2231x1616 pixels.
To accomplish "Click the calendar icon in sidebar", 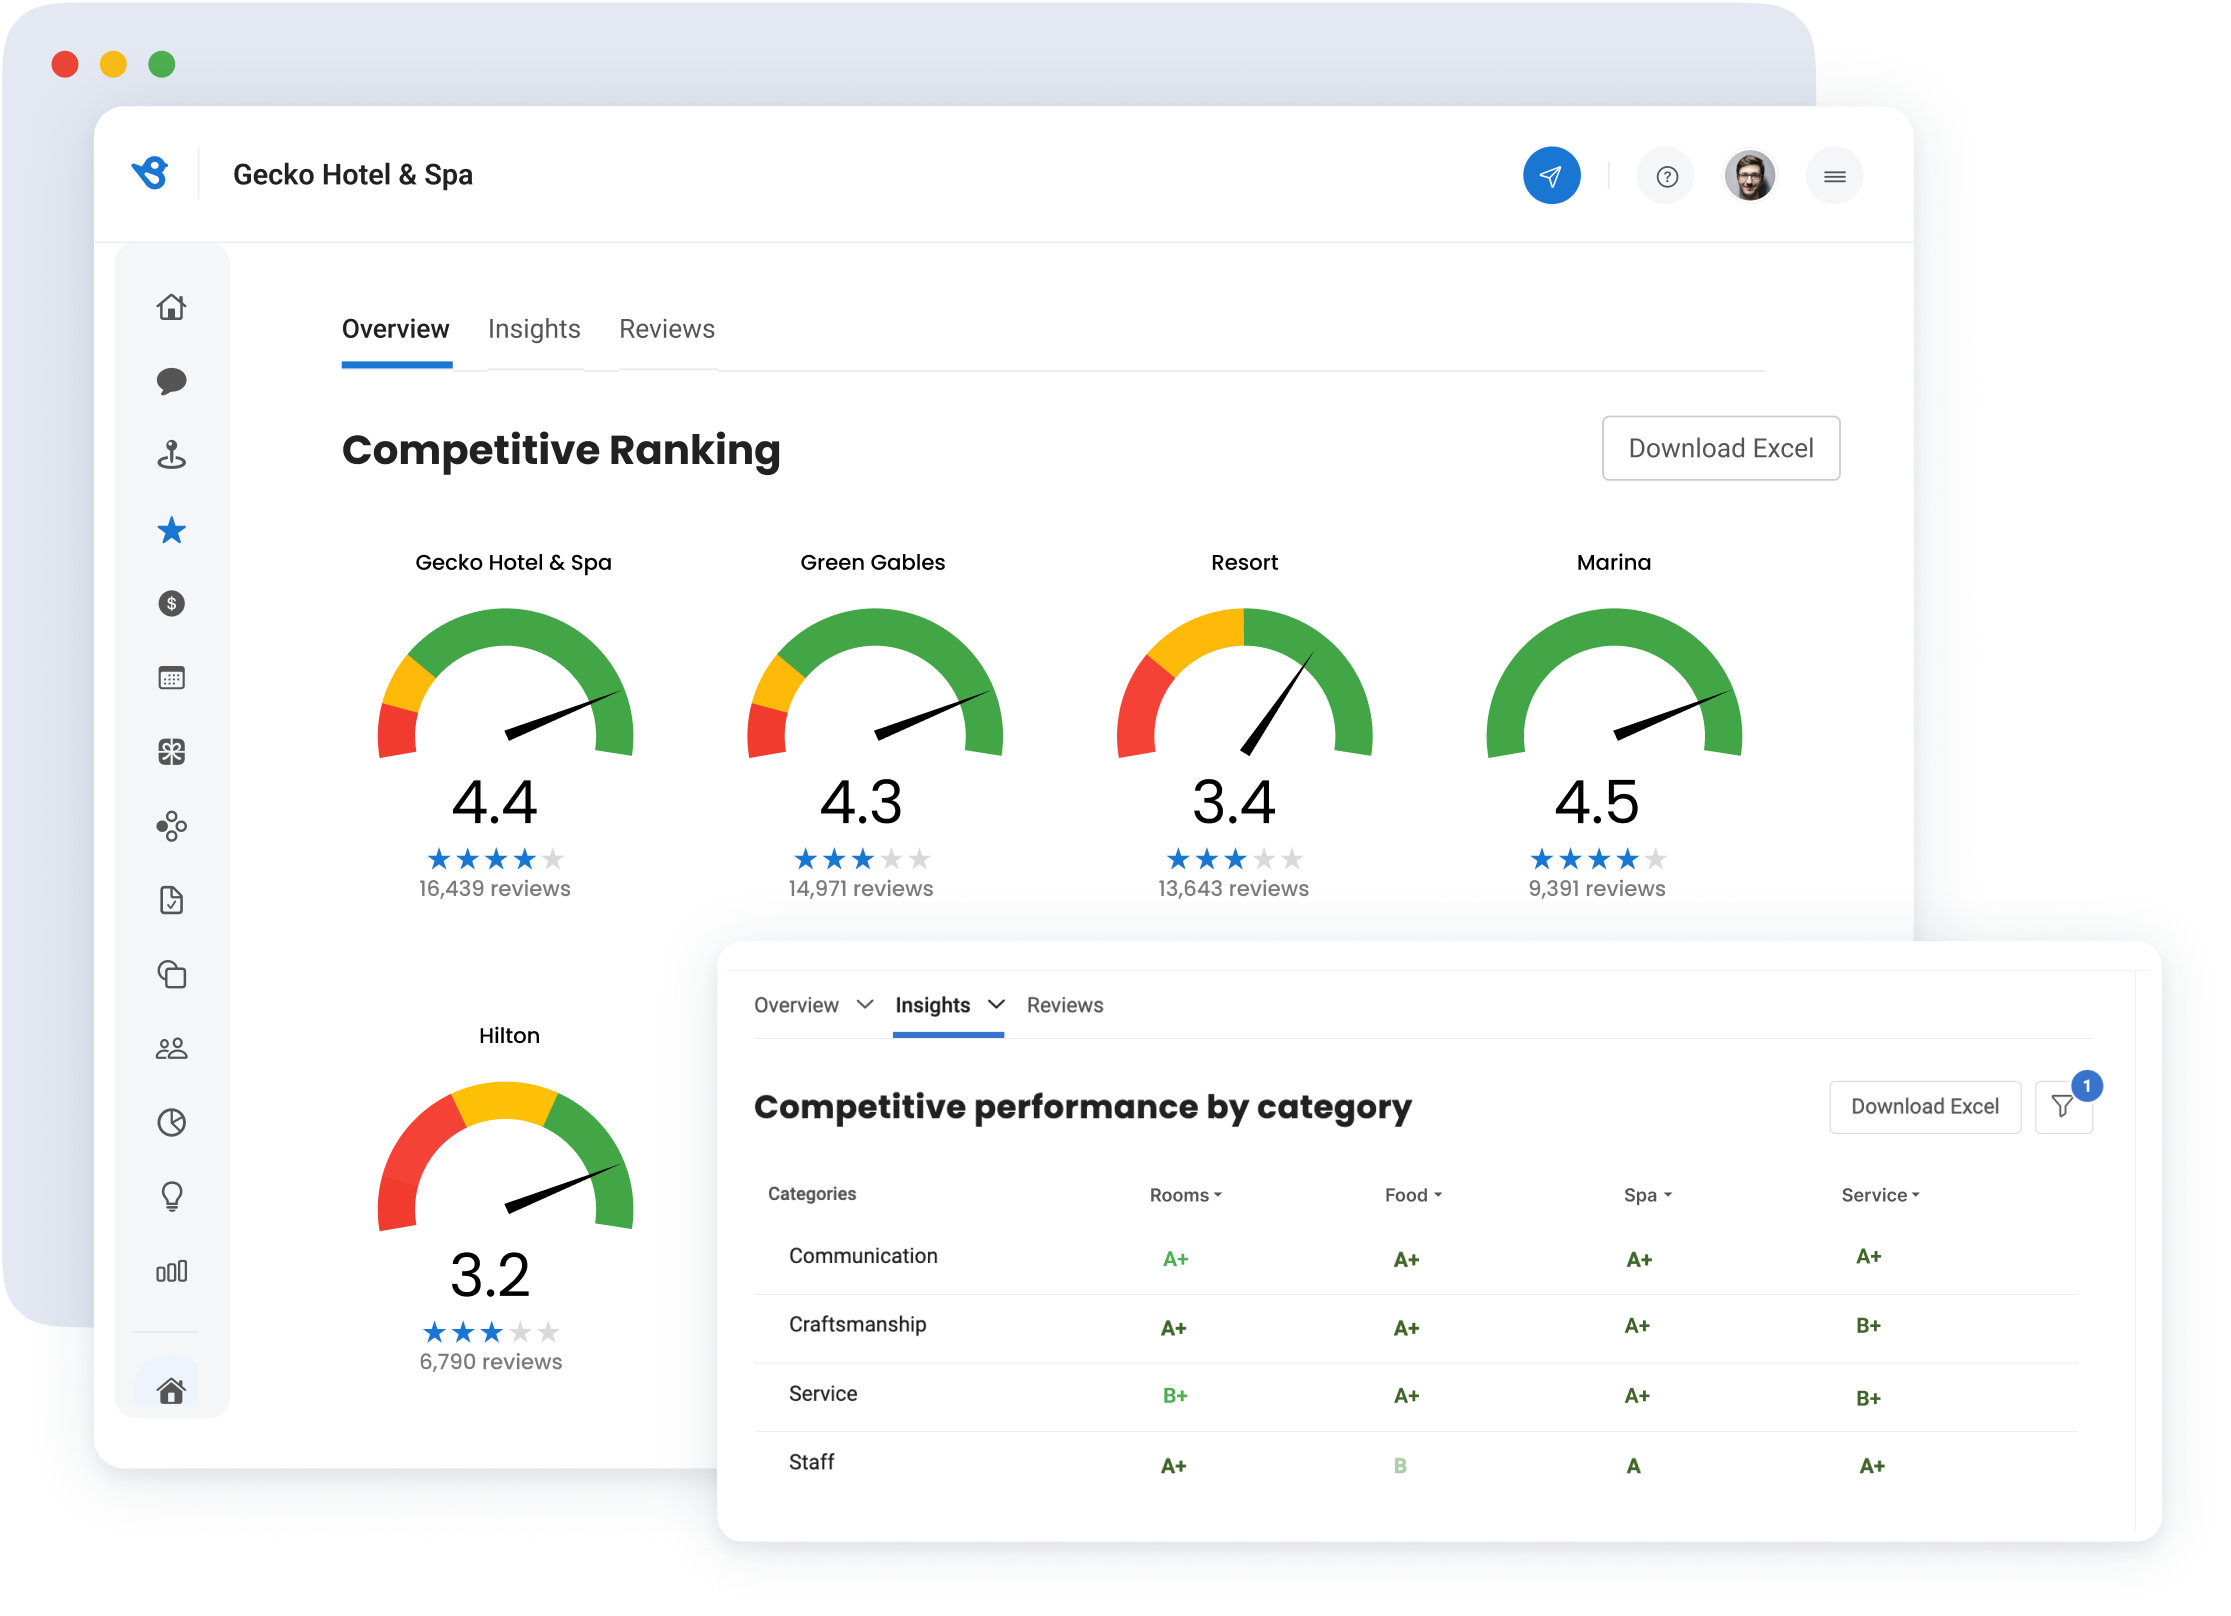I will point(171,678).
